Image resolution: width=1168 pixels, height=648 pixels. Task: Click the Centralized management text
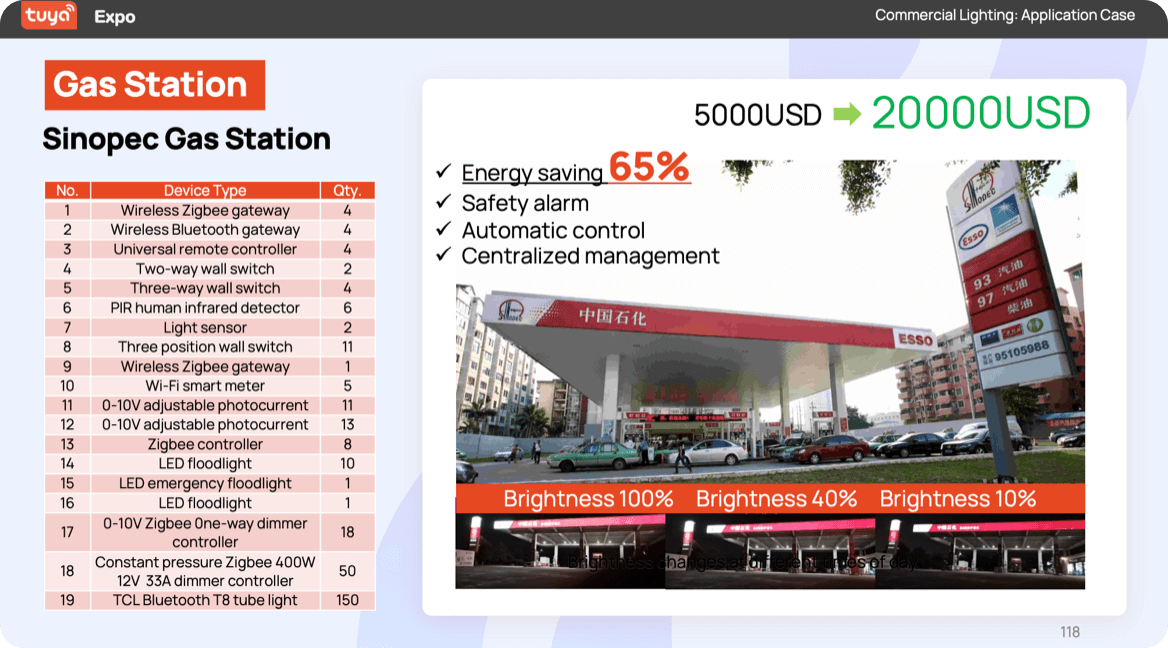591,256
